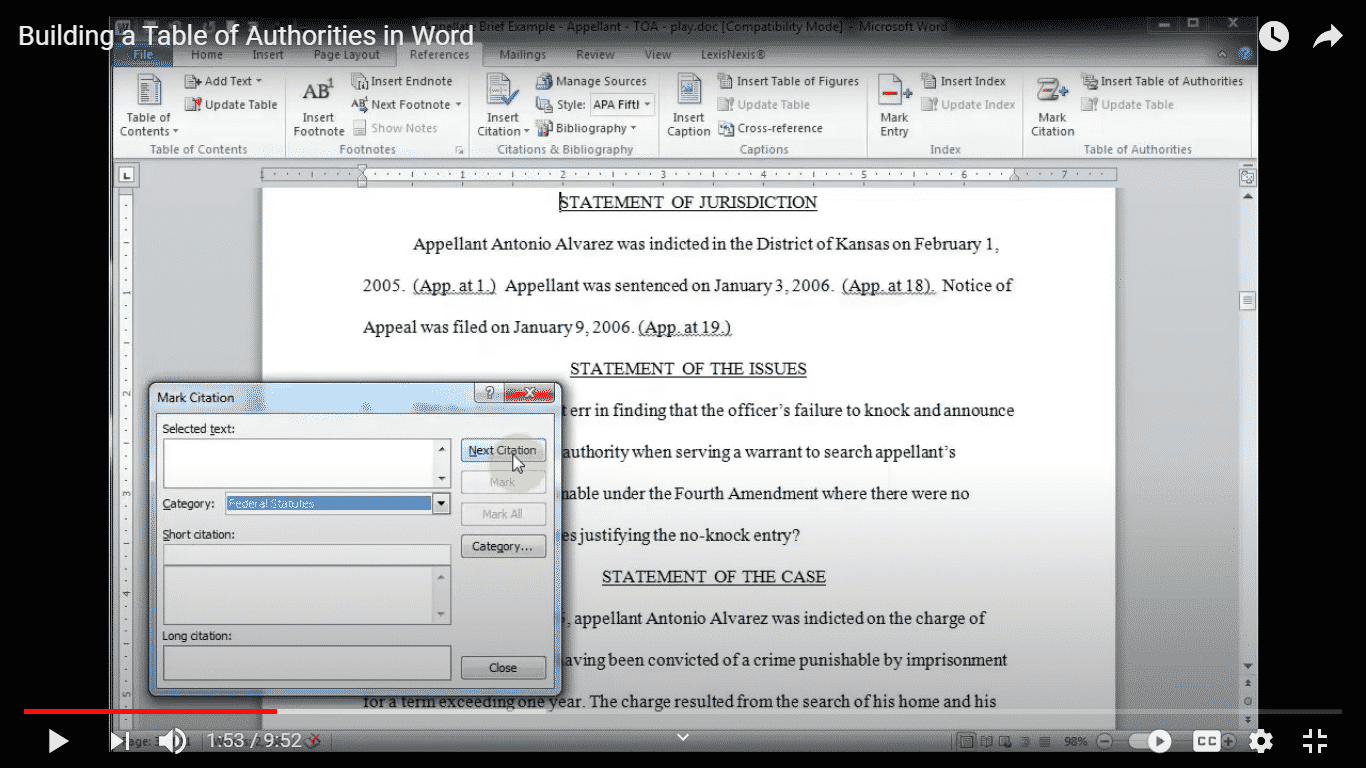
Task: Expand the Category dropdown in Mark Citation
Action: pyautogui.click(x=441, y=504)
